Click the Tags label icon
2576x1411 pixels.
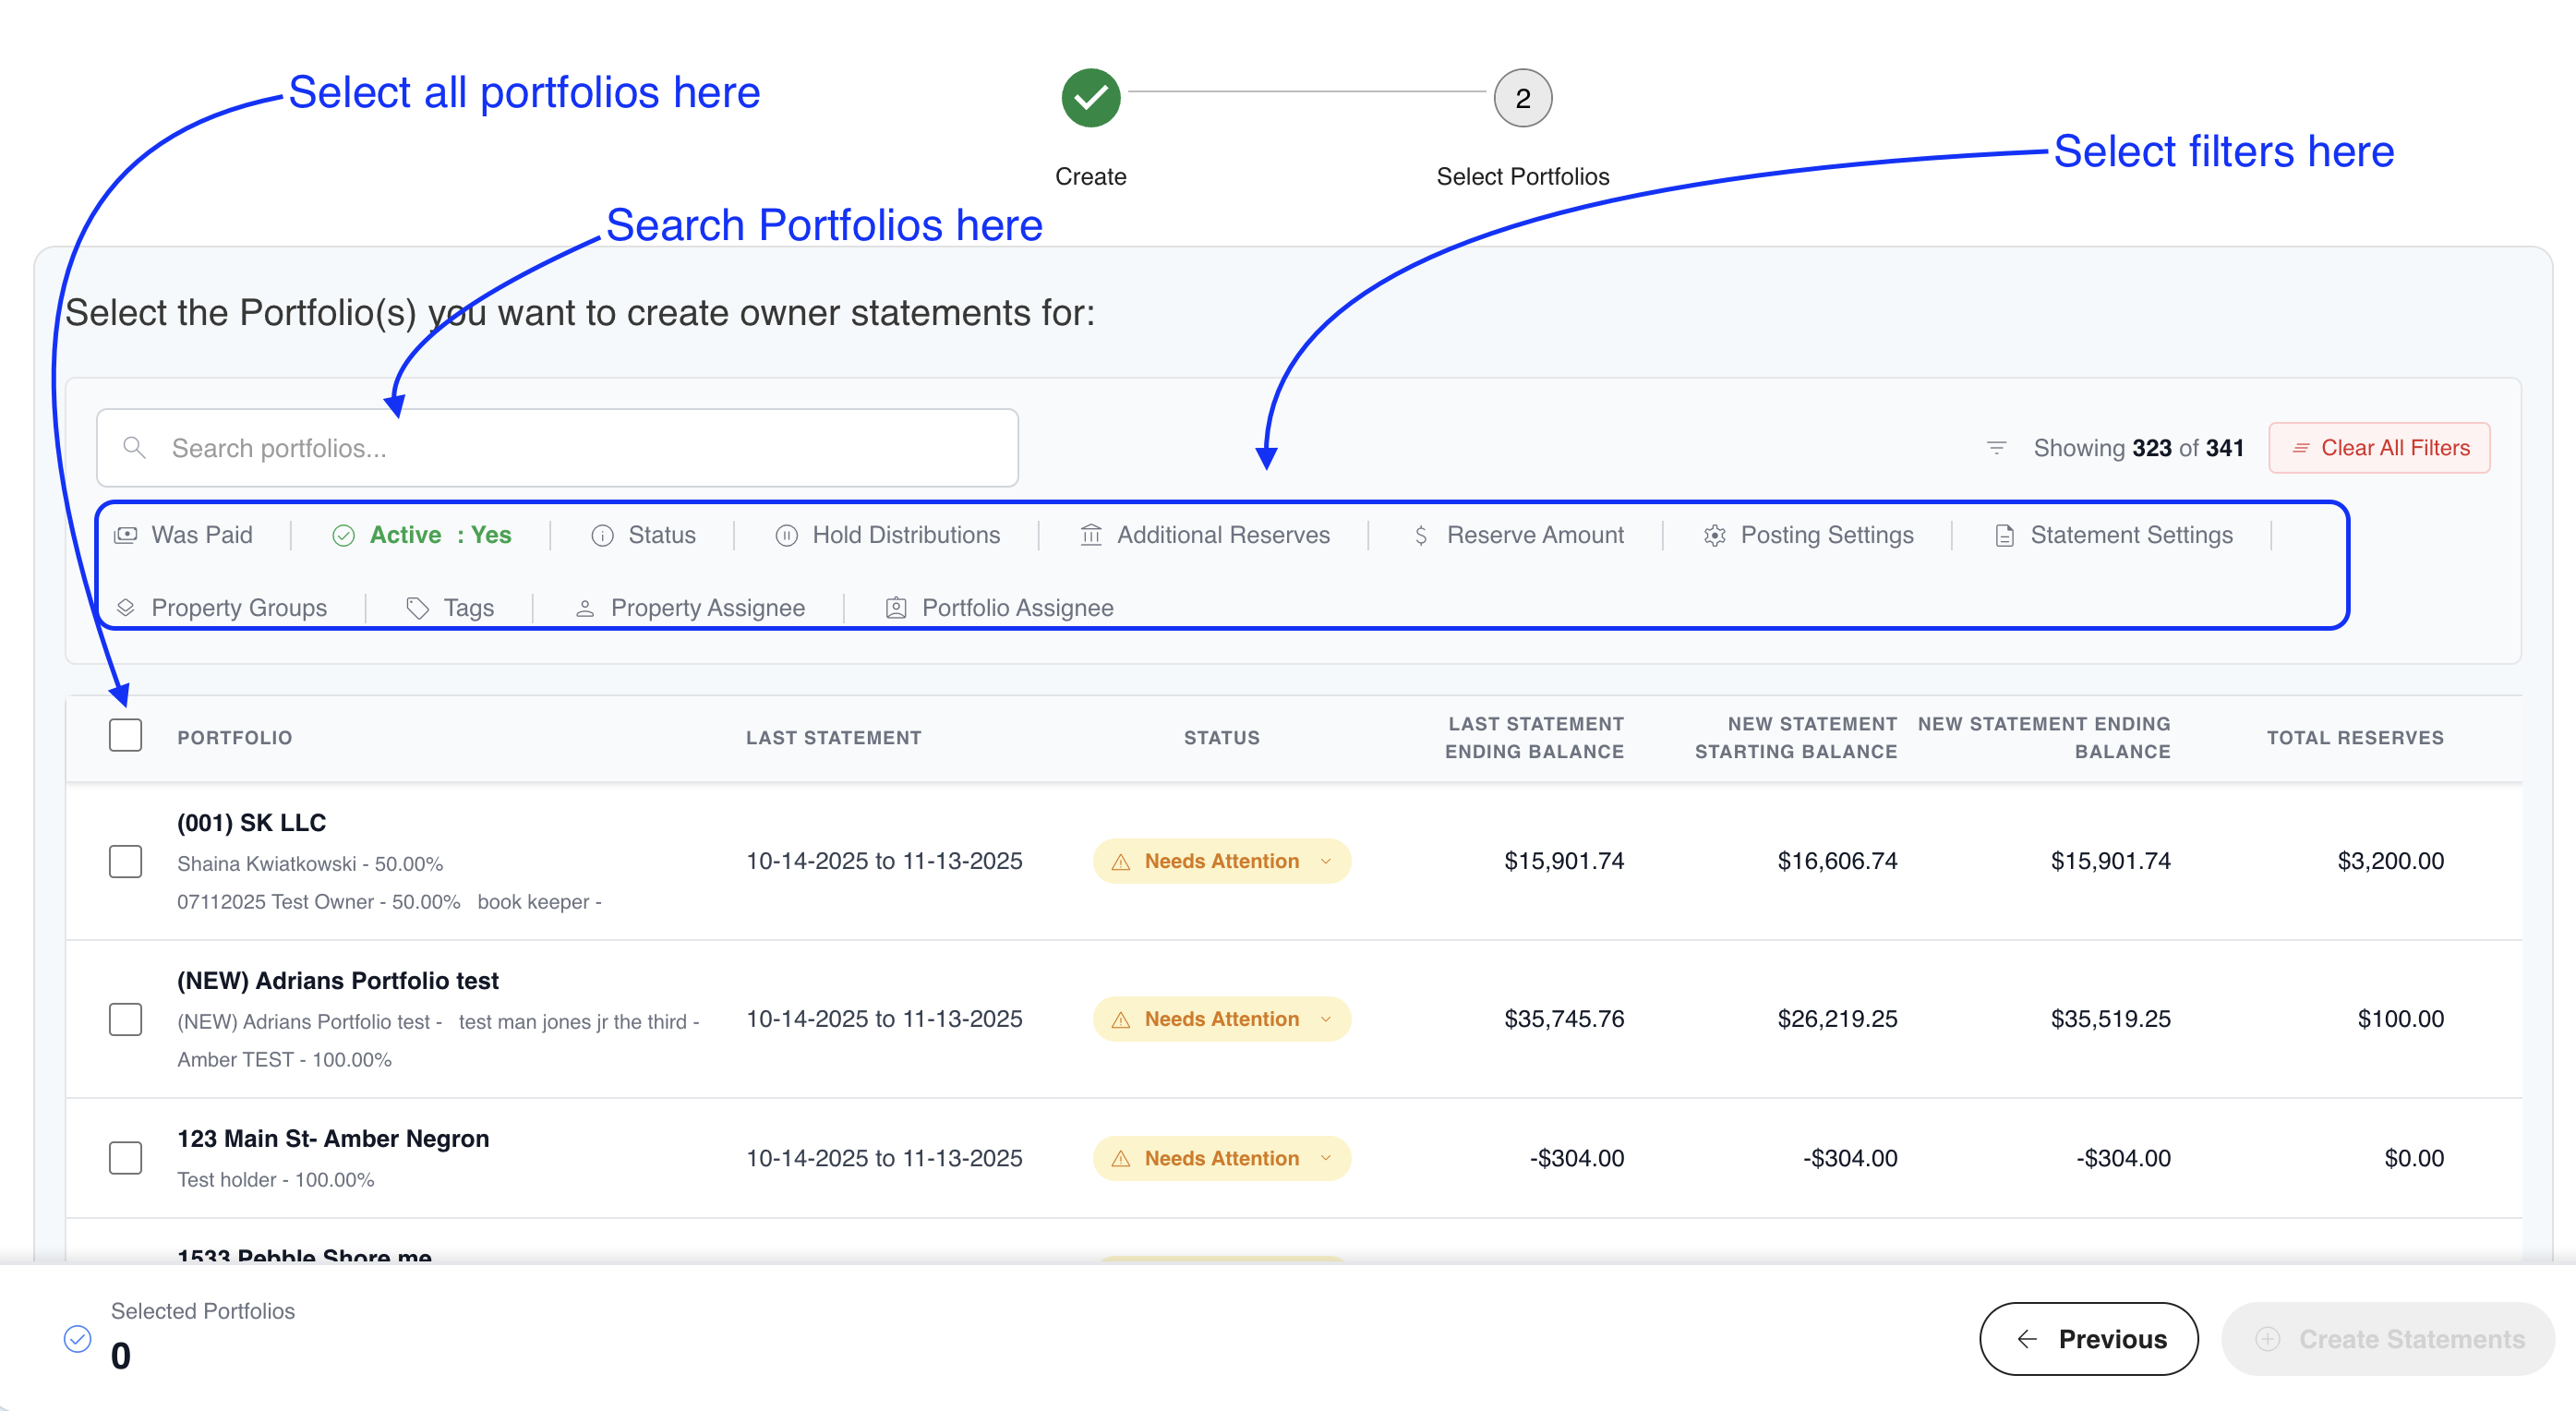(417, 608)
